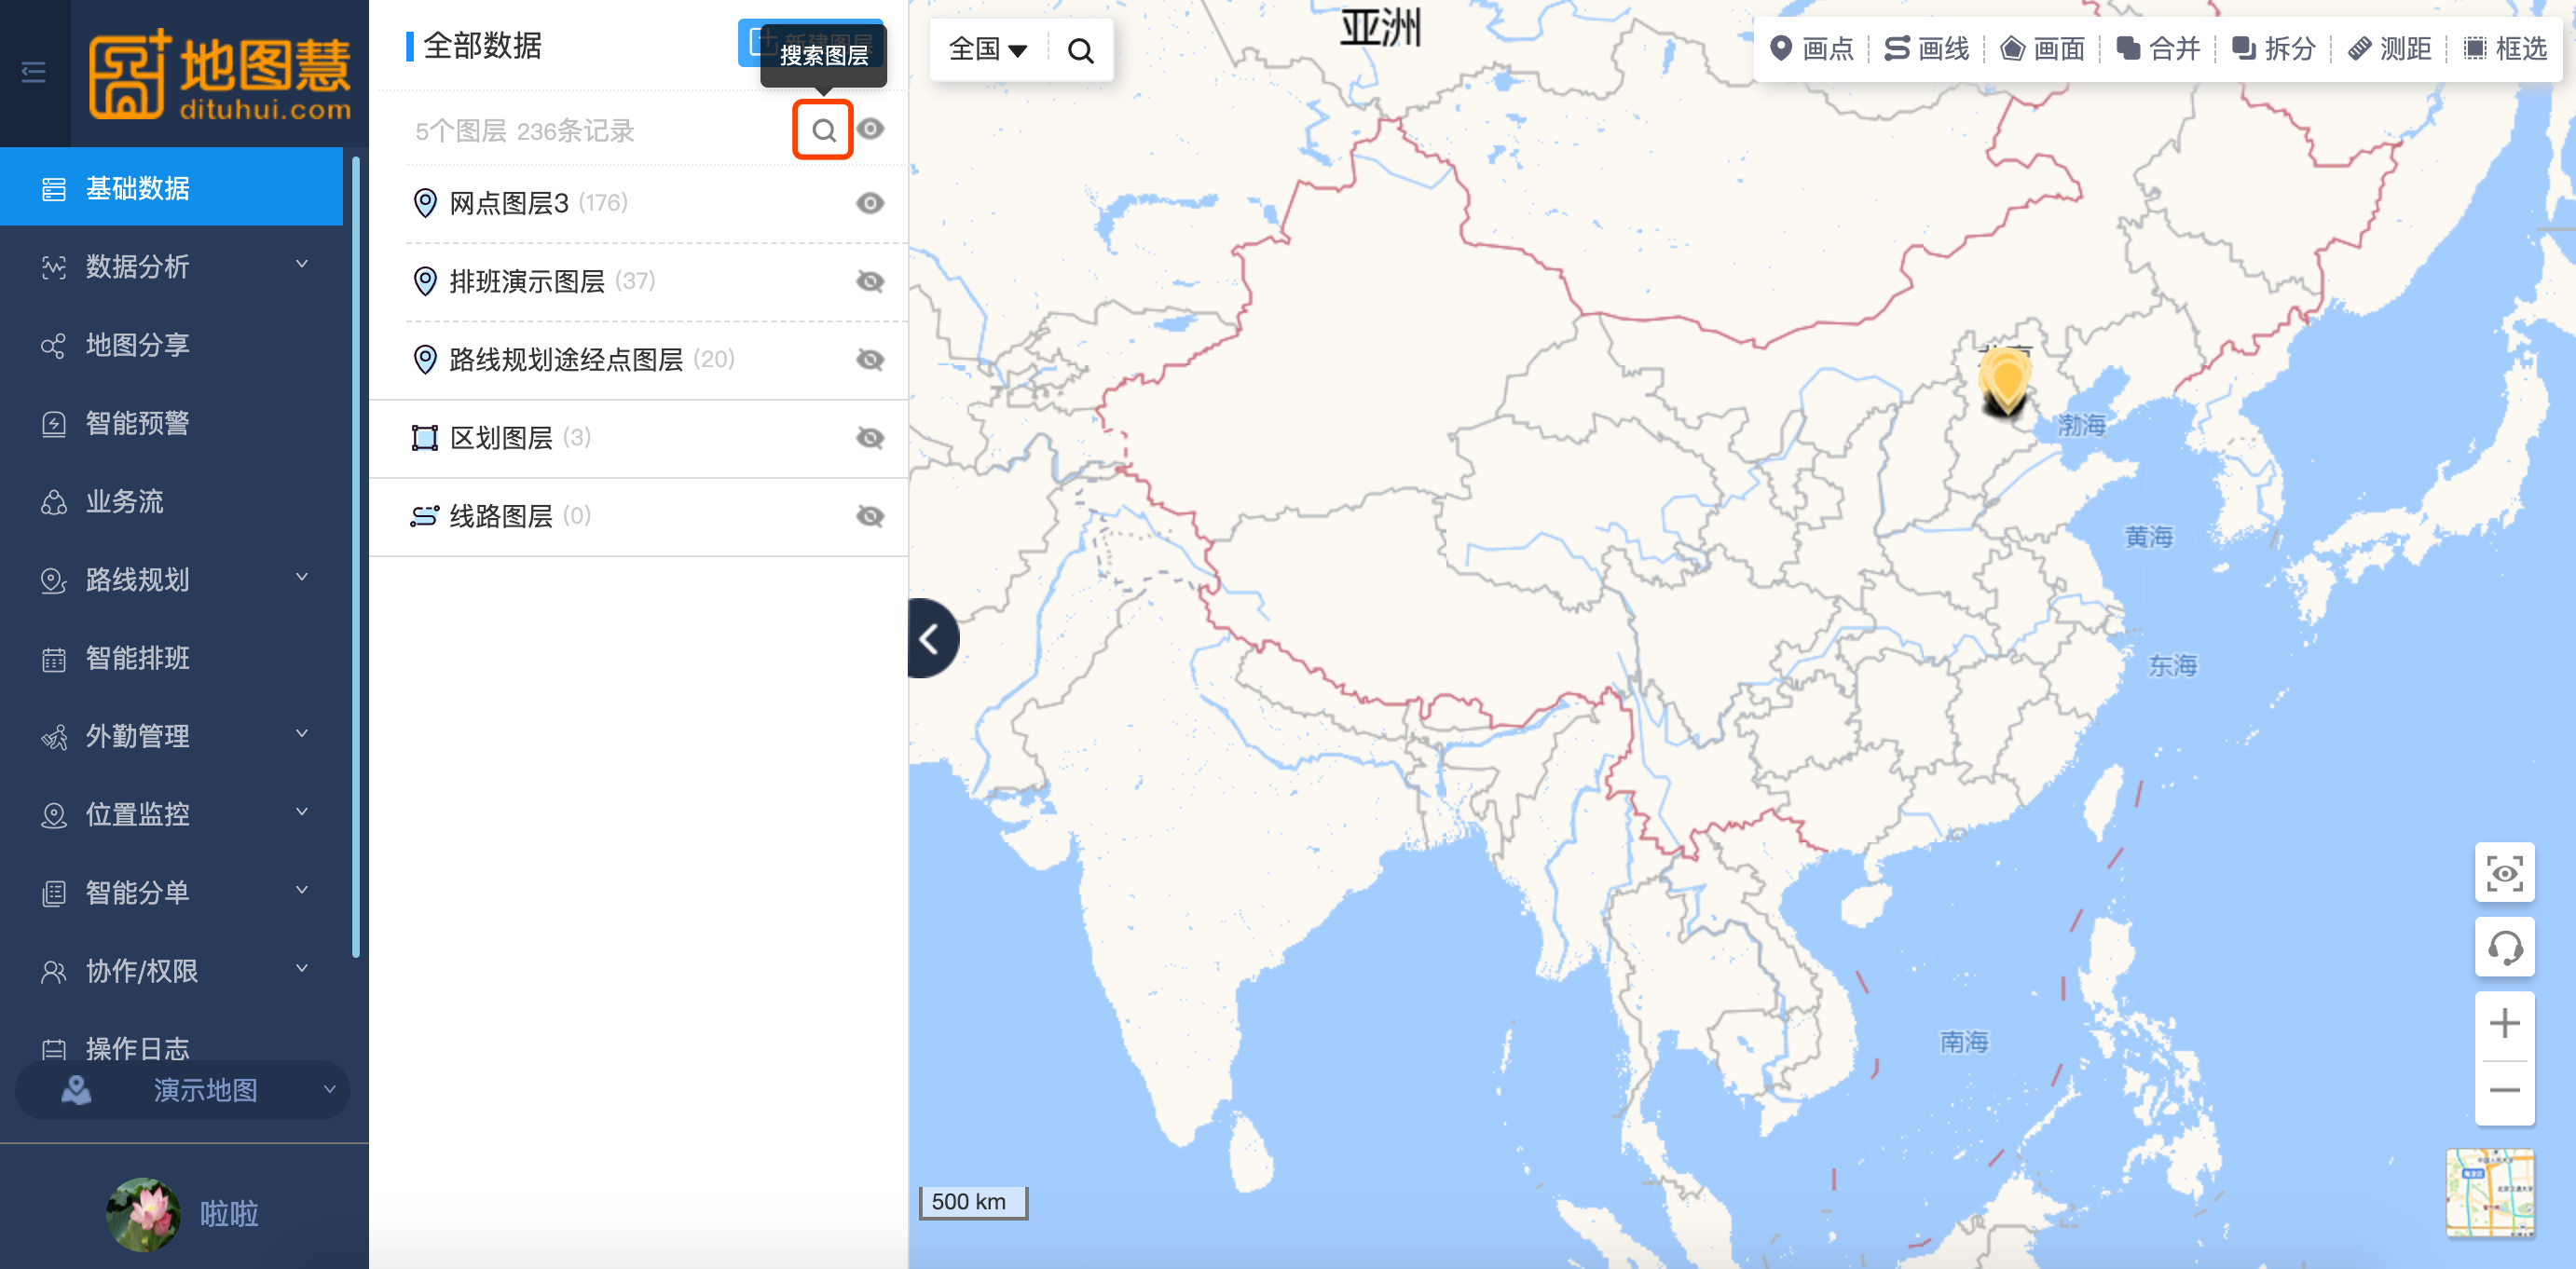Select the 画线 draw line tool

coord(1926,48)
